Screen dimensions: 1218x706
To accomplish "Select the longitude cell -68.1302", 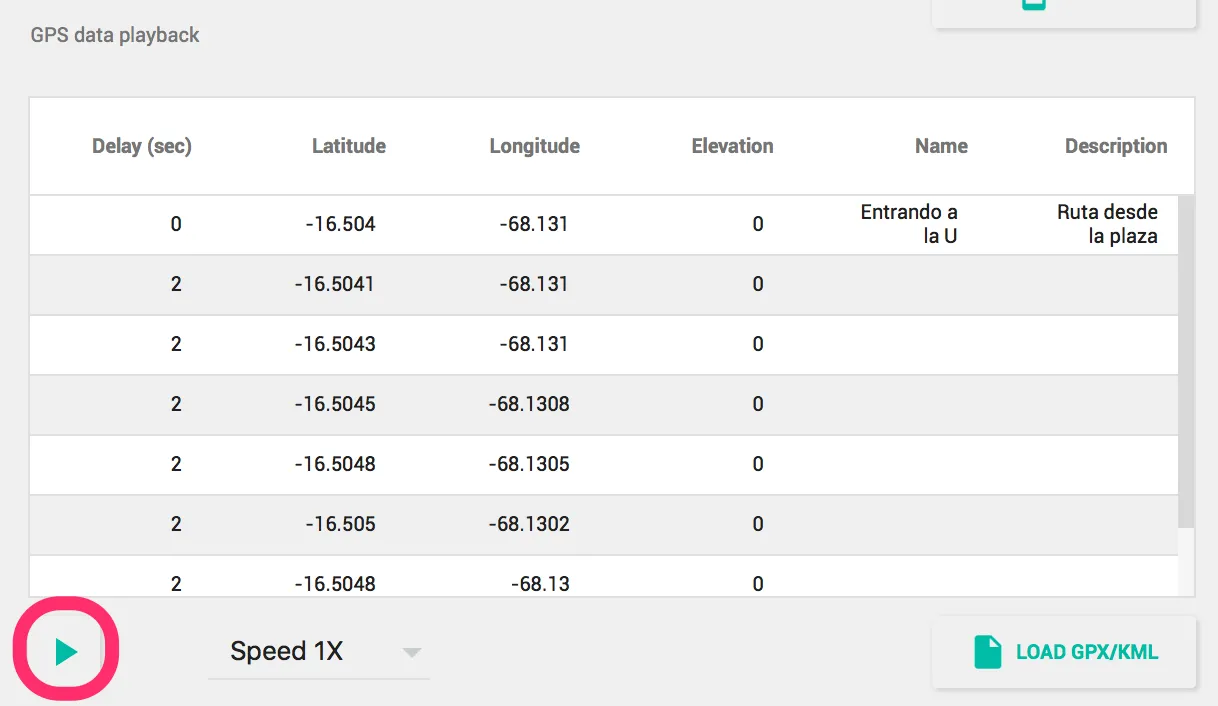I will pyautogui.click(x=529, y=524).
